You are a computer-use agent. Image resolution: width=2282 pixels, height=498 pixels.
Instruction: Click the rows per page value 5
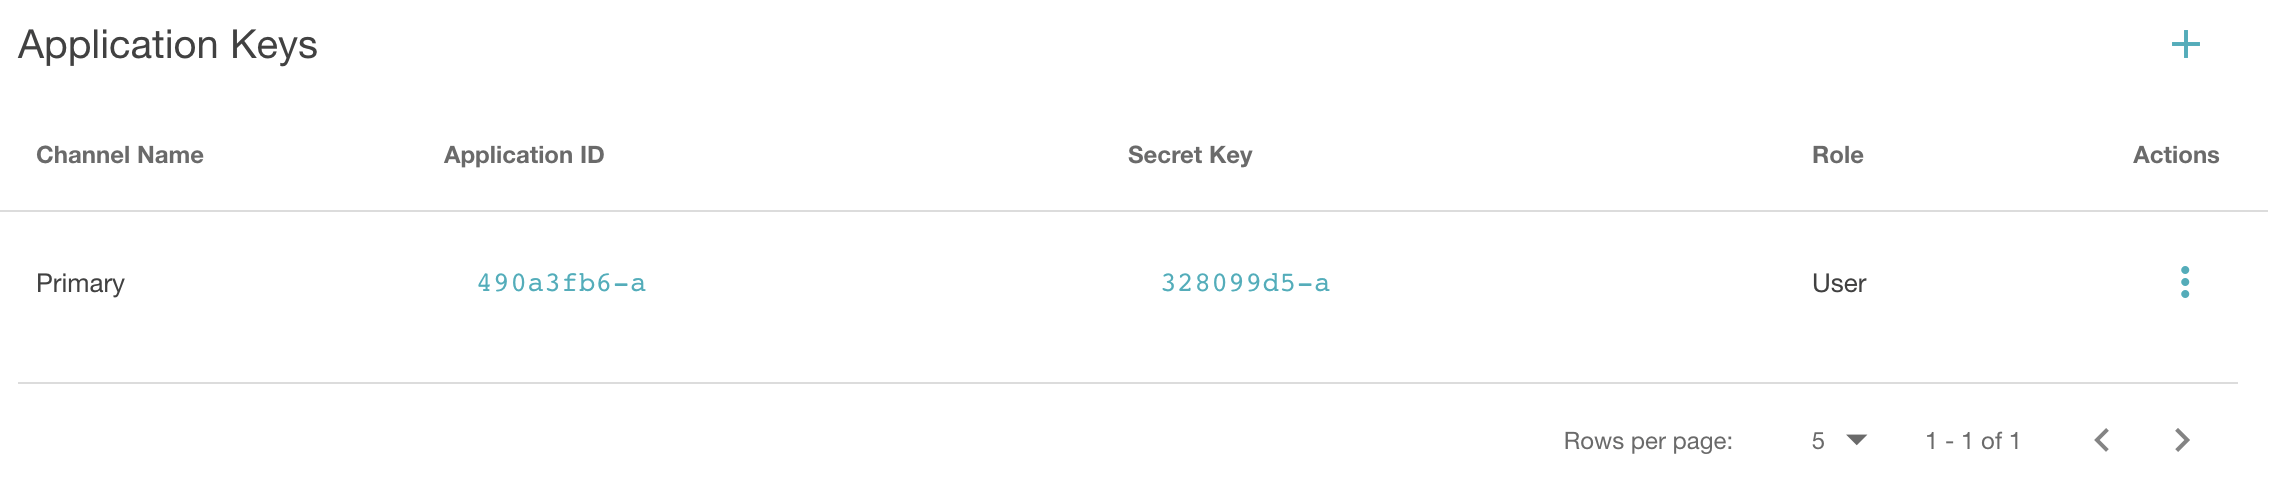tap(1818, 441)
